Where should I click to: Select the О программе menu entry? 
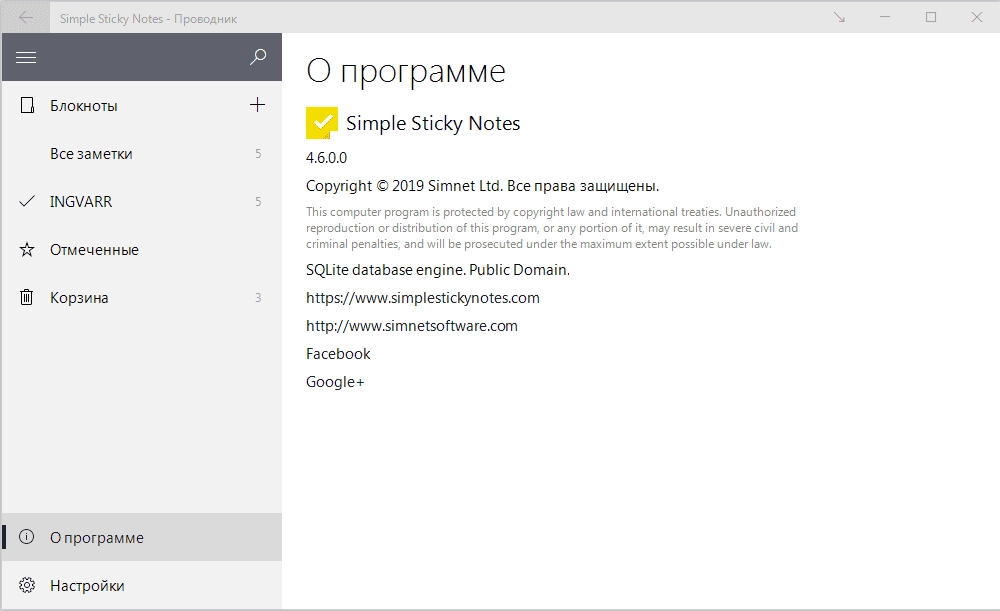142,537
